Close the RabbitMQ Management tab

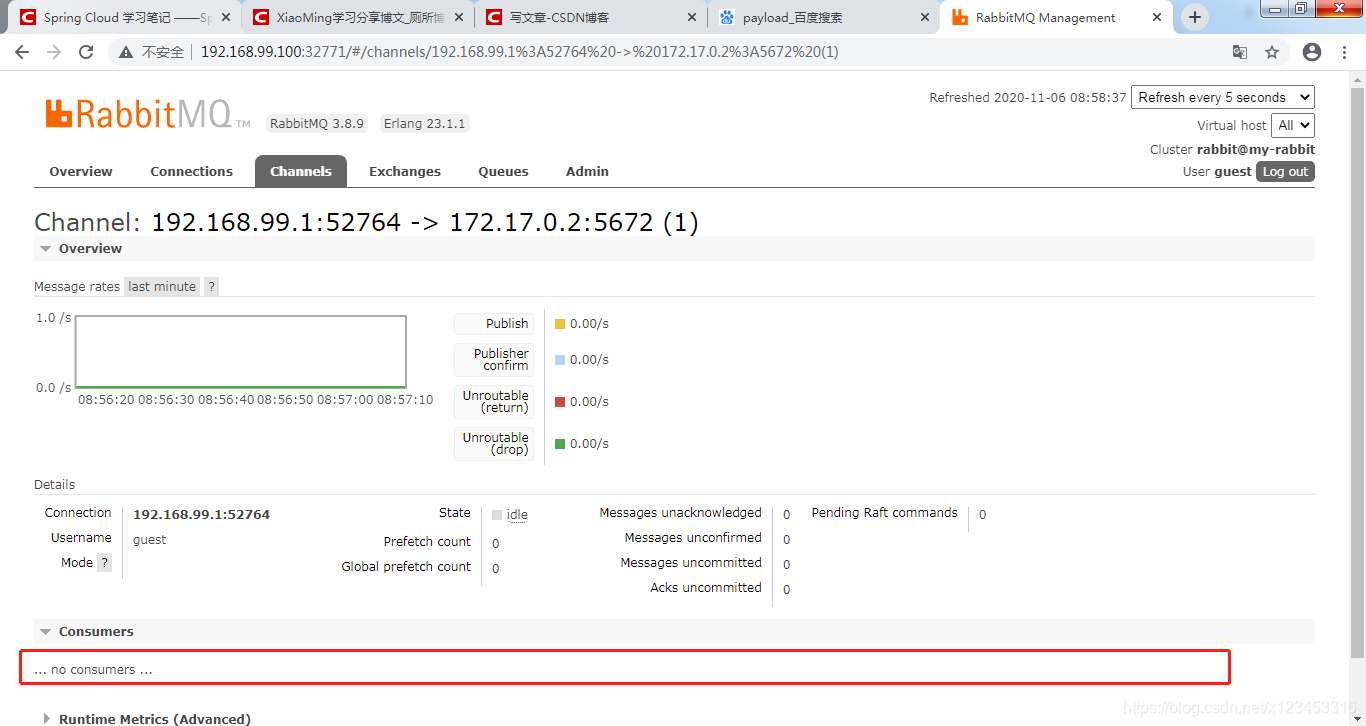1157,17
